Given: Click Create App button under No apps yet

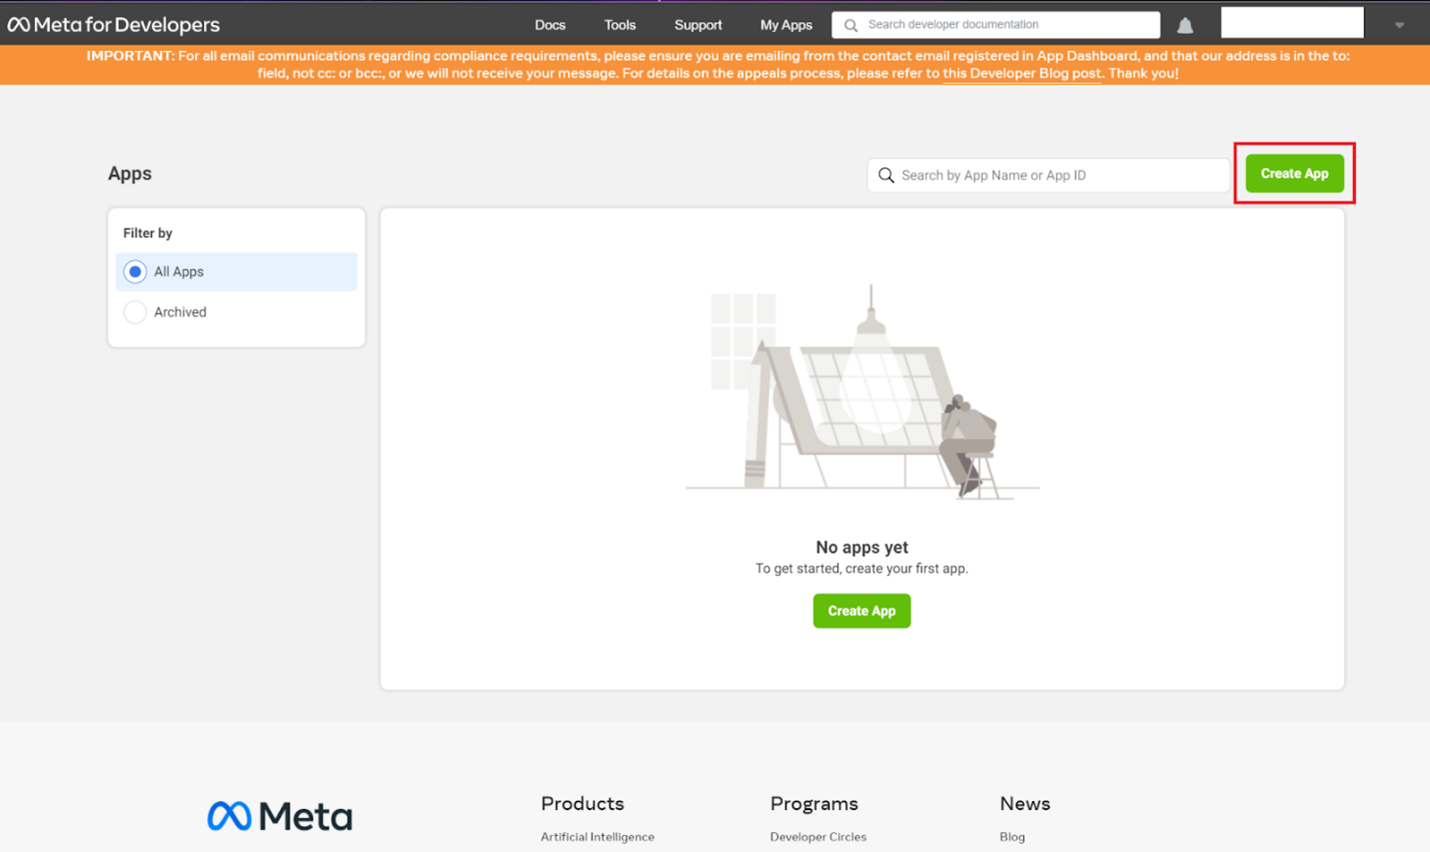Looking at the screenshot, I should [862, 611].
